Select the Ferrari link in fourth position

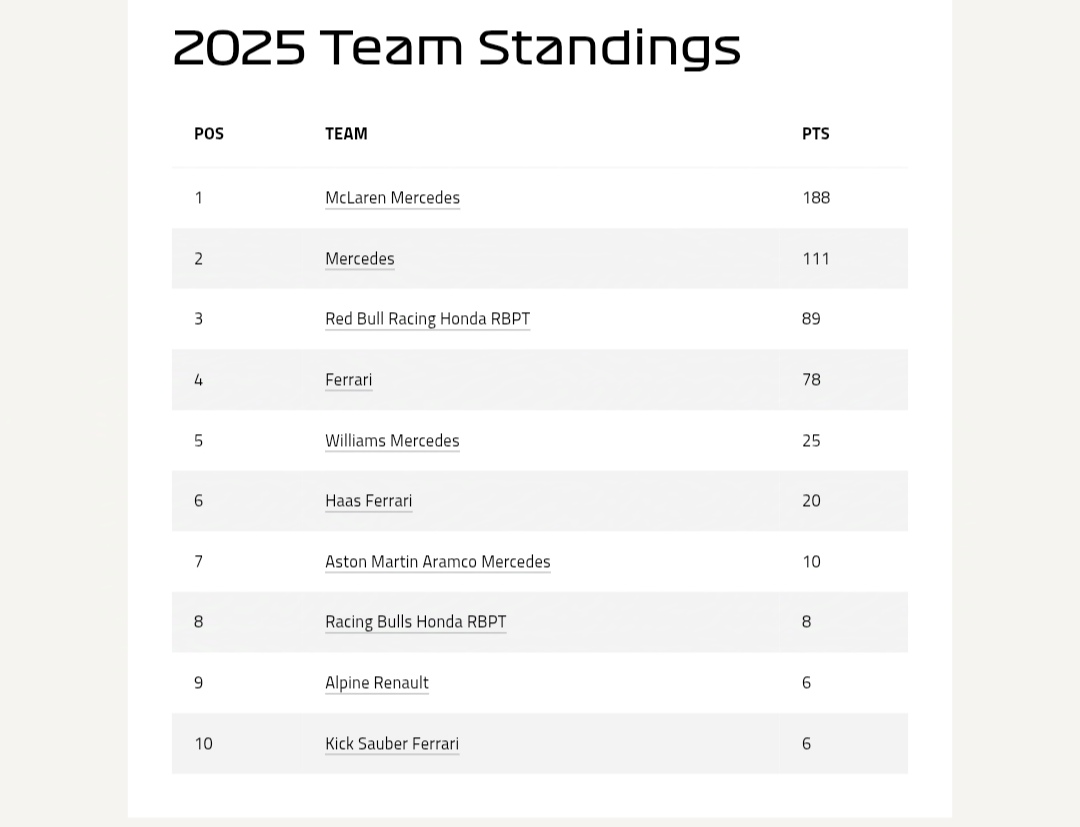(x=348, y=380)
